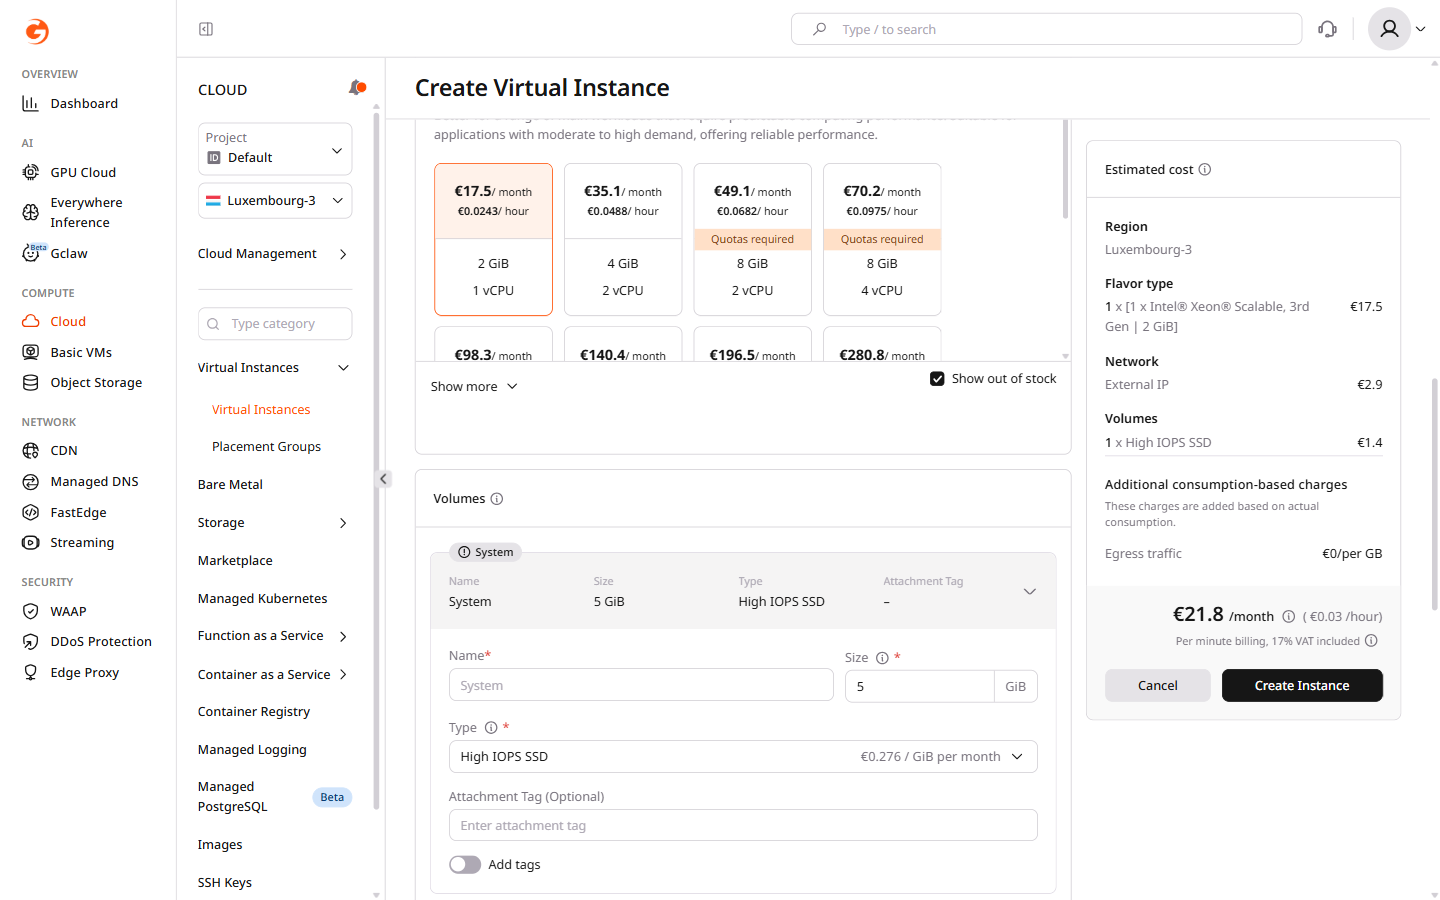The image size is (1440, 900).
Task: Select the €17.5/month 2 GiB flavor card
Action: tap(493, 239)
